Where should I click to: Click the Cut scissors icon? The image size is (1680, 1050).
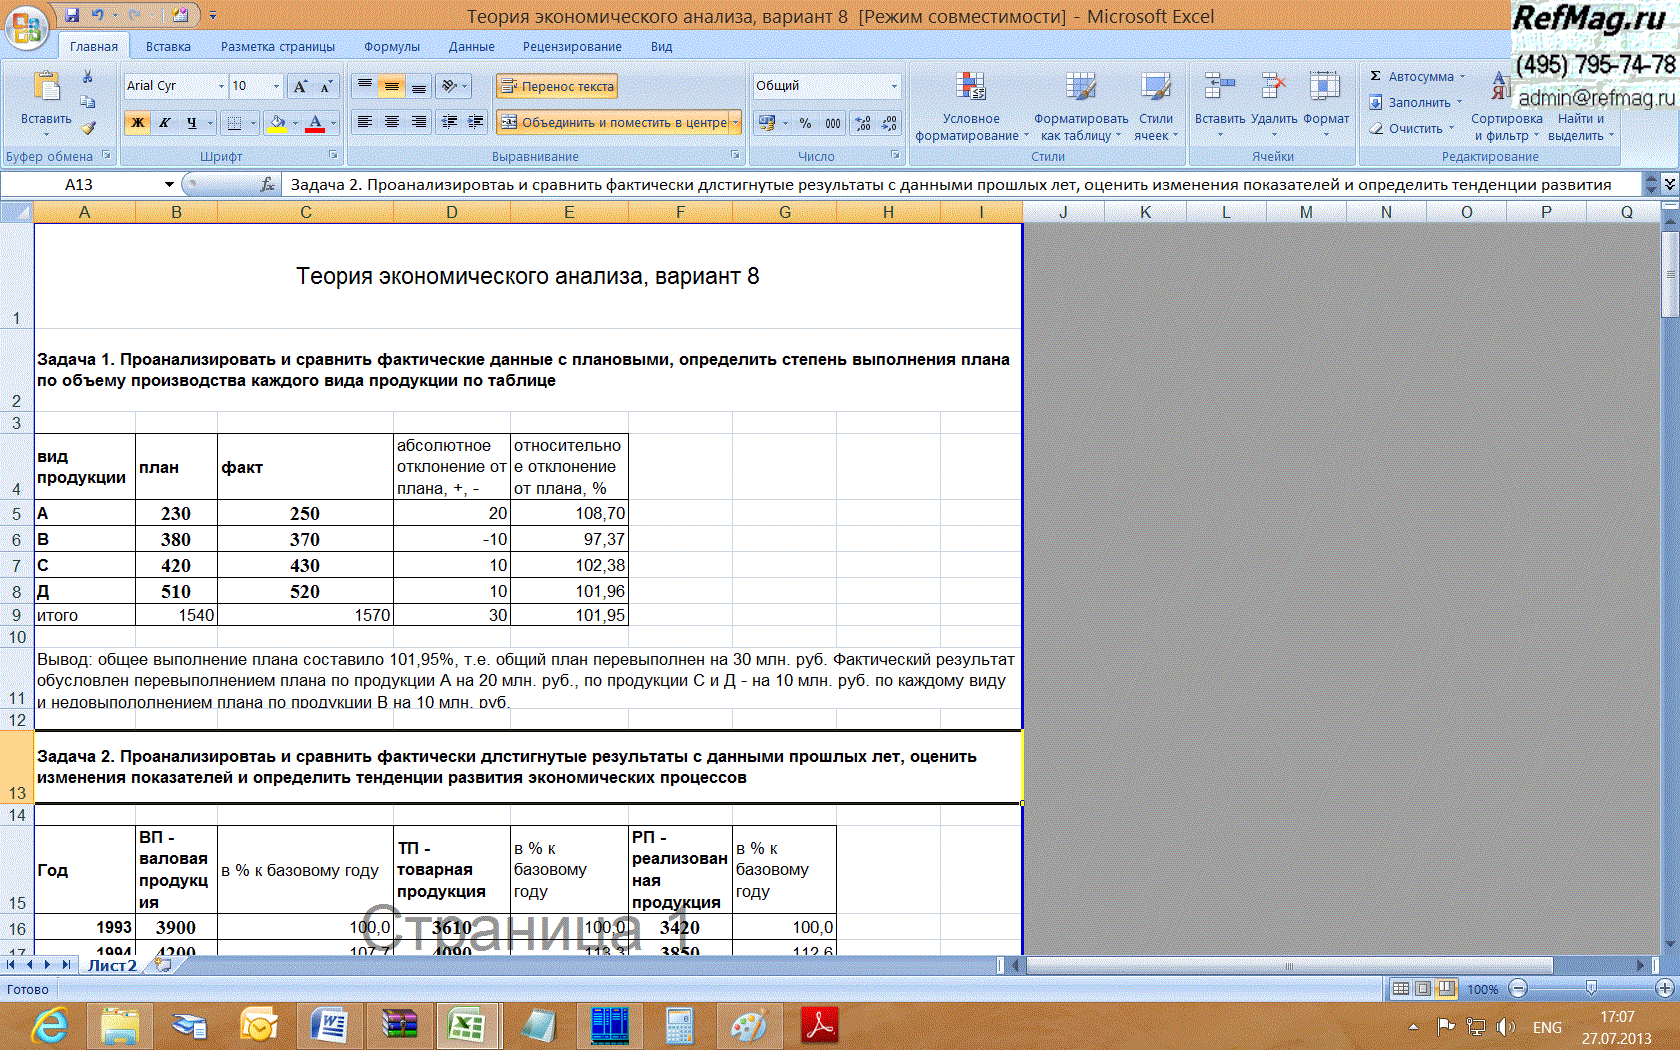click(x=88, y=76)
